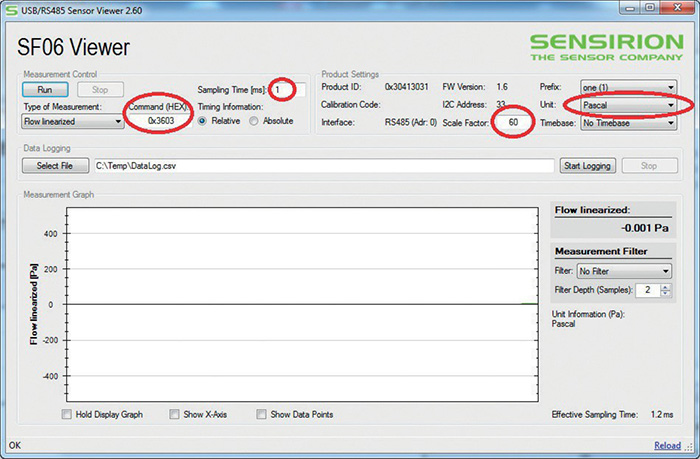The width and height of the screenshot is (700, 459).
Task: Close the Sensor Viewer window
Action: pyautogui.click(x=677, y=8)
